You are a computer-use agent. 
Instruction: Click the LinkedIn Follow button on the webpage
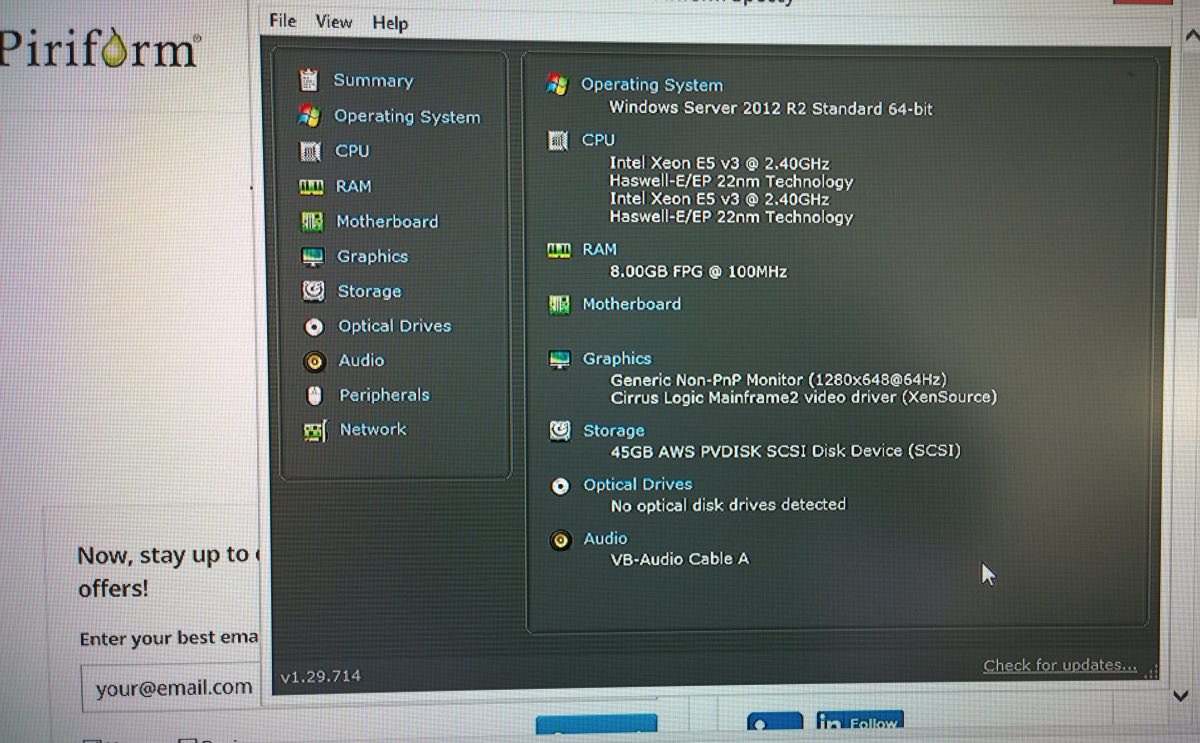point(859,723)
